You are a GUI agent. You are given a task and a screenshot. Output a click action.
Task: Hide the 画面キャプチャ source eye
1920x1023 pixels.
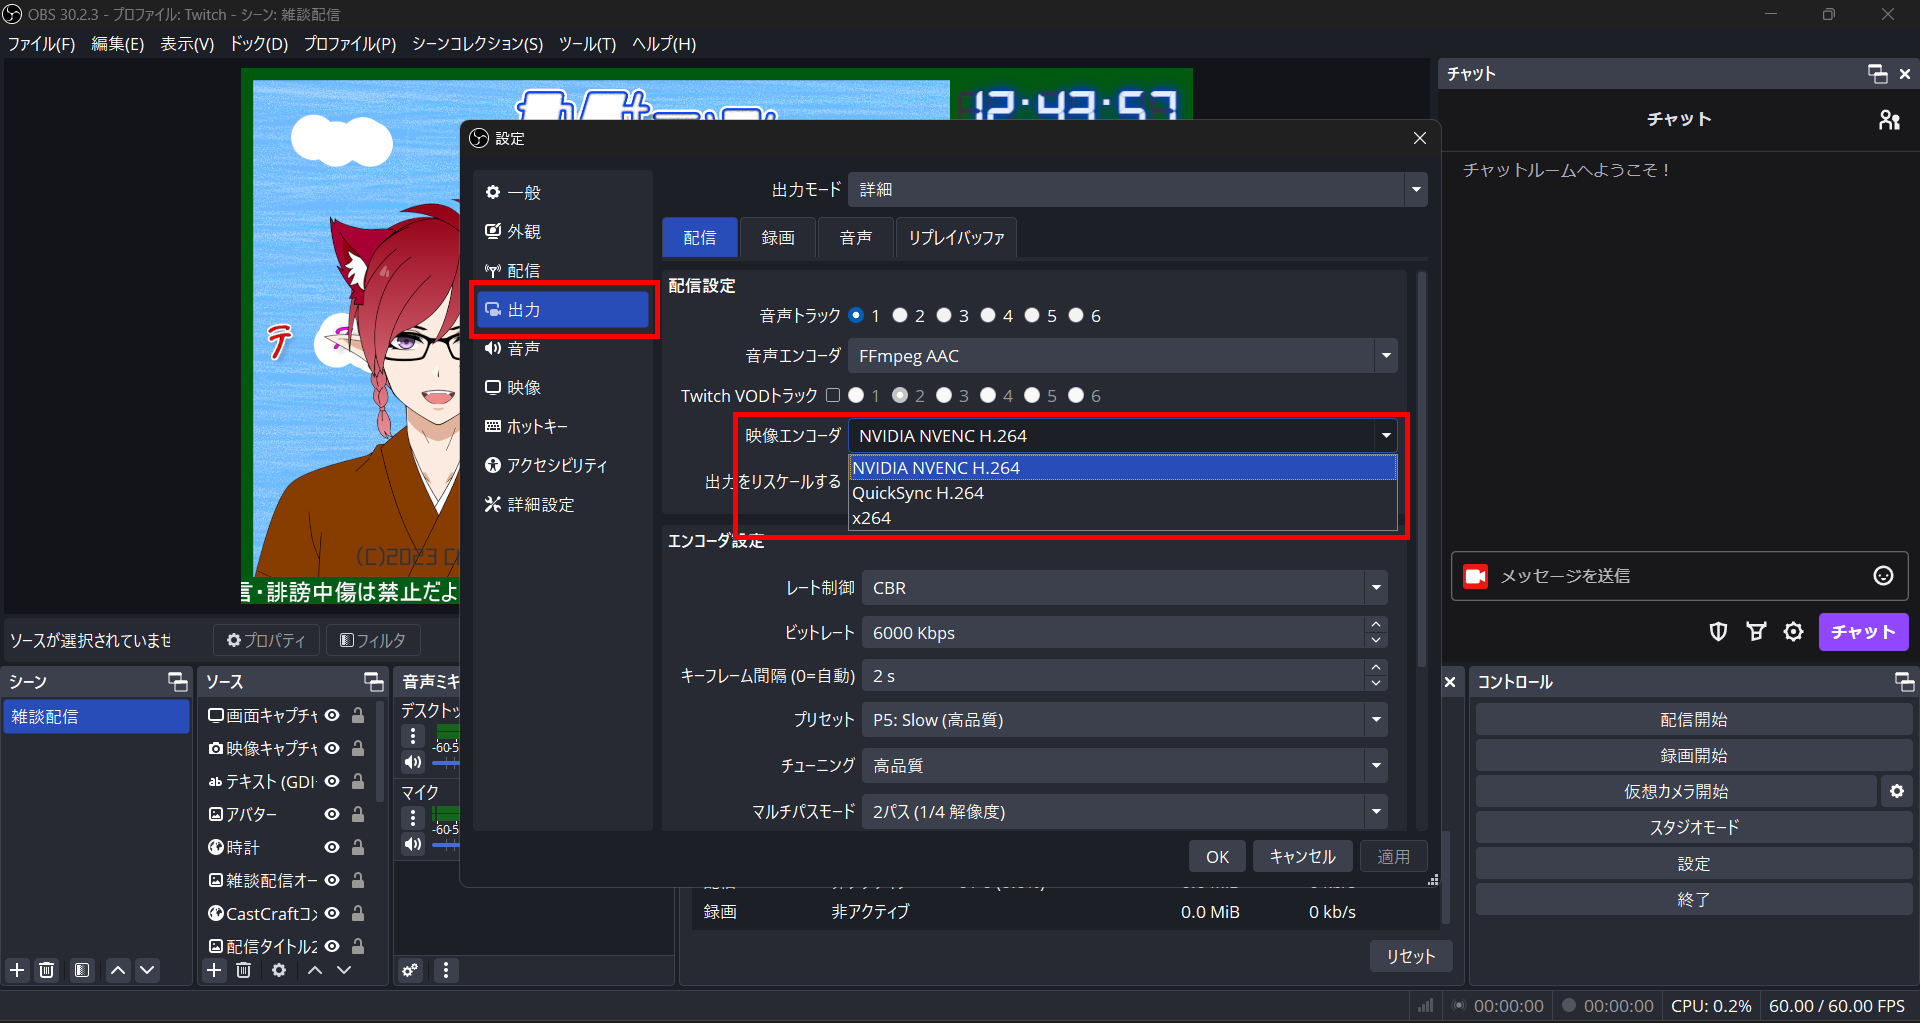pyautogui.click(x=332, y=715)
